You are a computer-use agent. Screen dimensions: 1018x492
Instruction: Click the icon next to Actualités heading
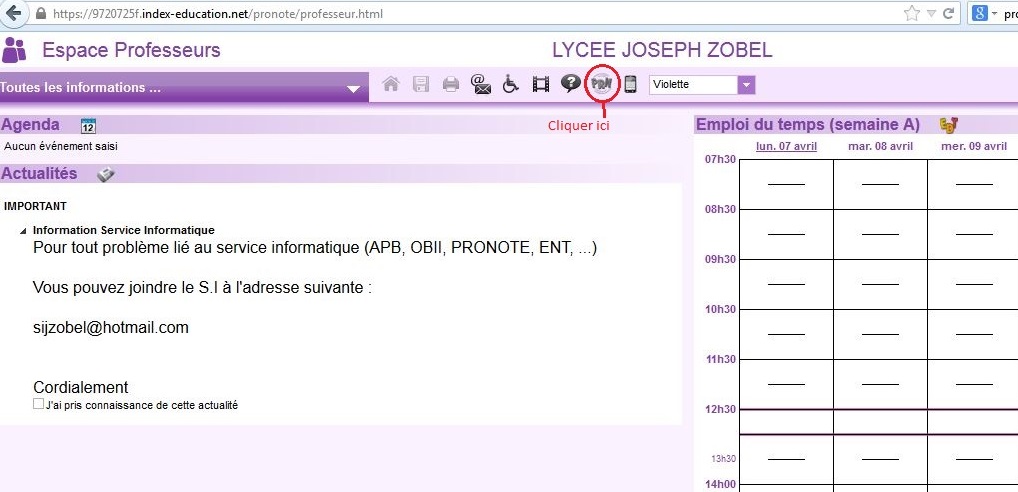(106, 174)
